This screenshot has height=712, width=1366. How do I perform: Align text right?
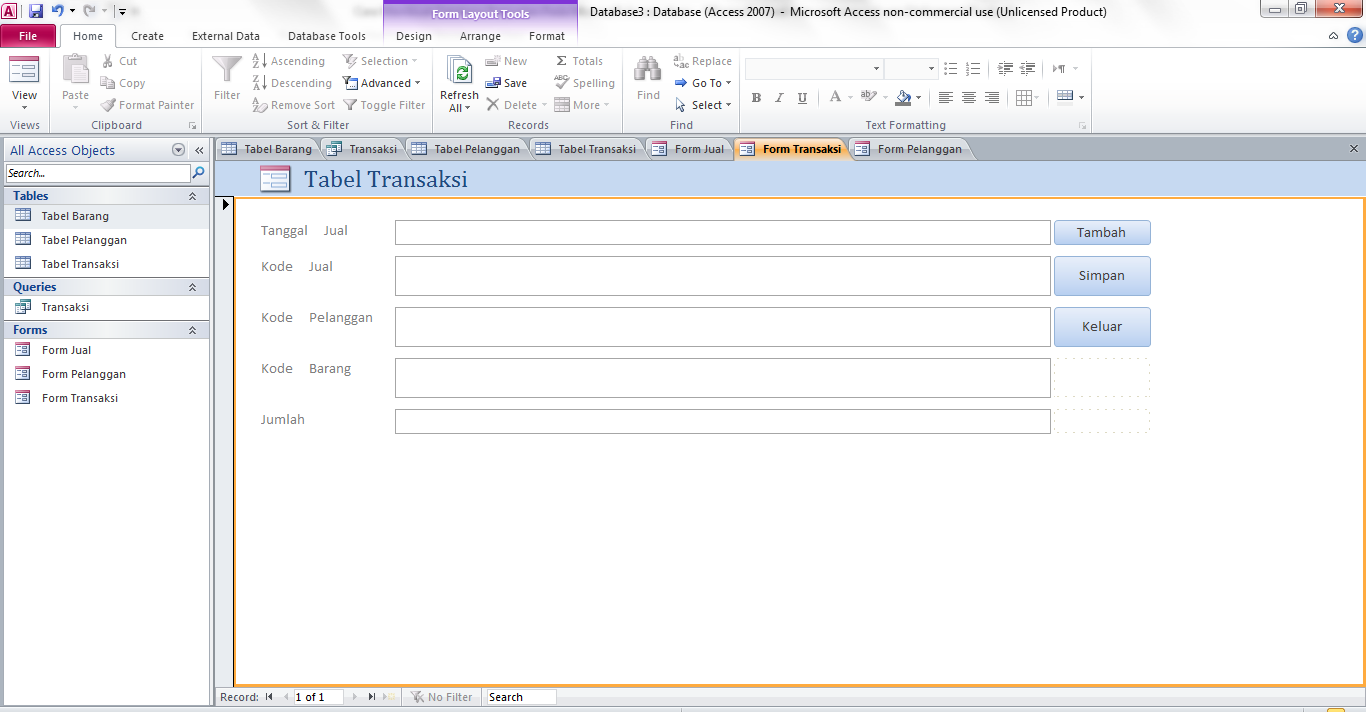tap(992, 98)
